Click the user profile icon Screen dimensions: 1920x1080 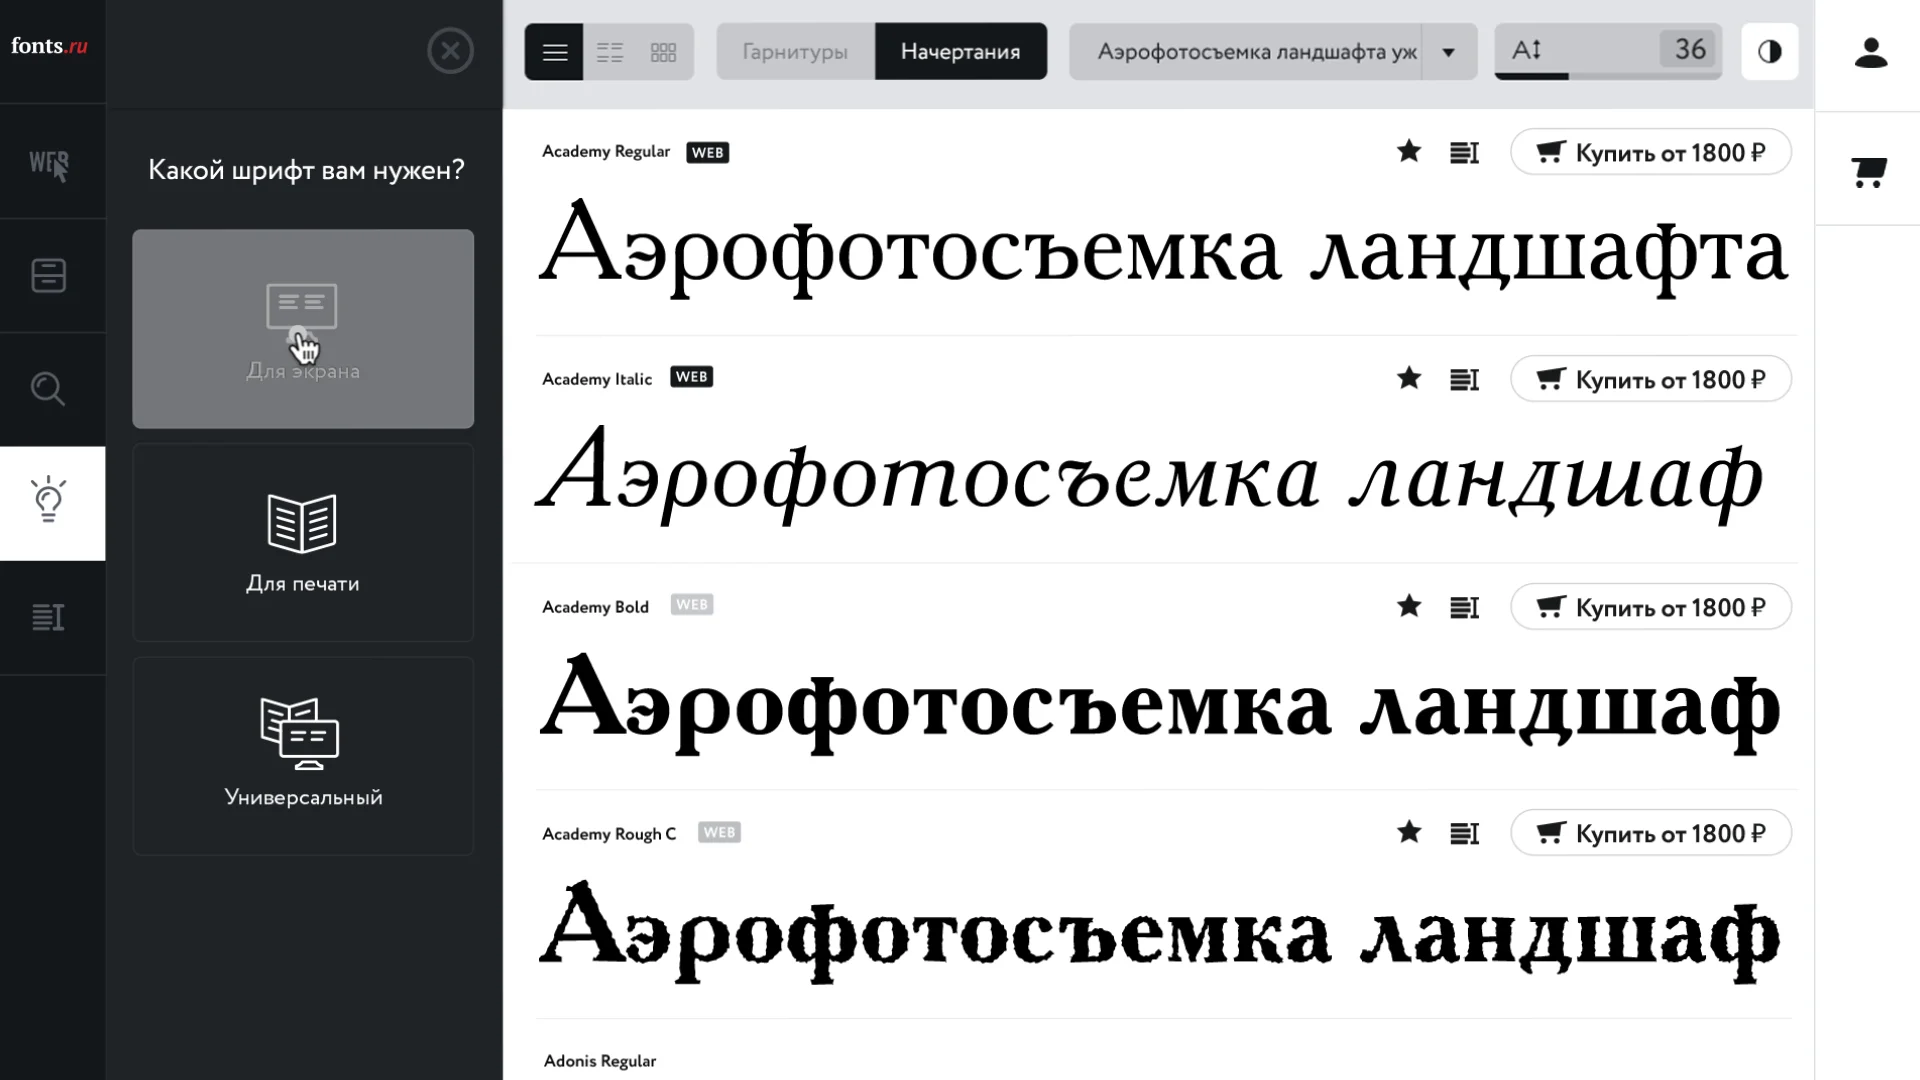click(1870, 51)
